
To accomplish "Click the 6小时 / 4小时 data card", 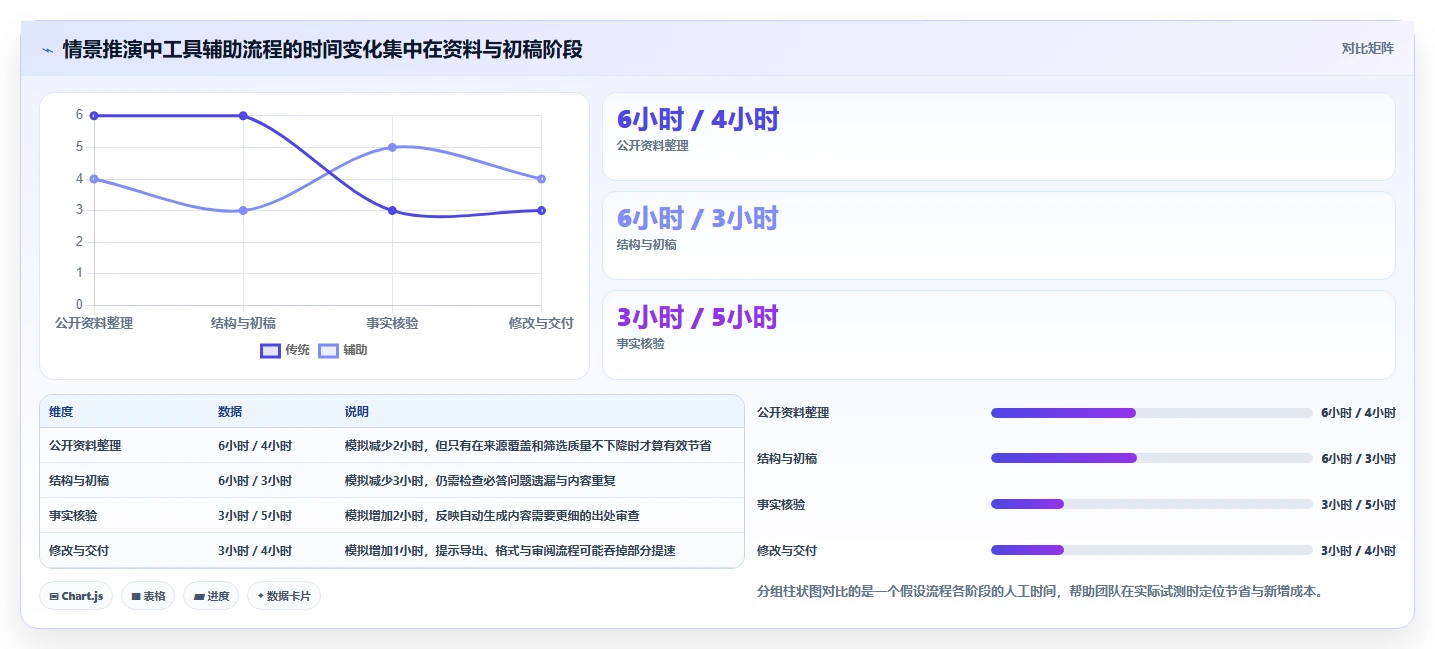I will [x=998, y=137].
